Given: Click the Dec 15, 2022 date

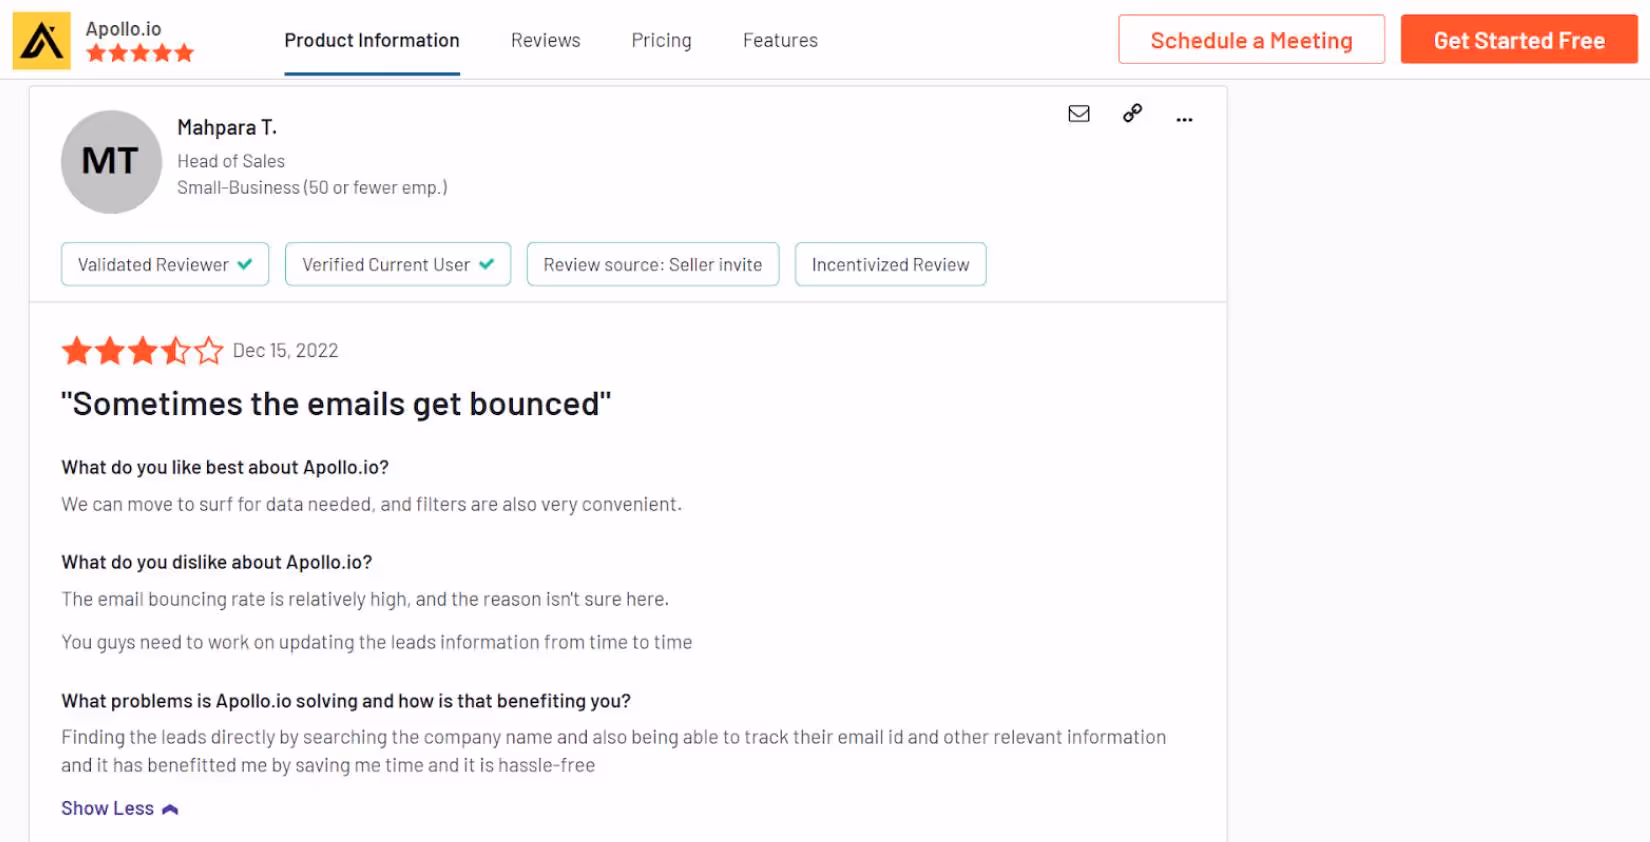Looking at the screenshot, I should coord(285,351).
